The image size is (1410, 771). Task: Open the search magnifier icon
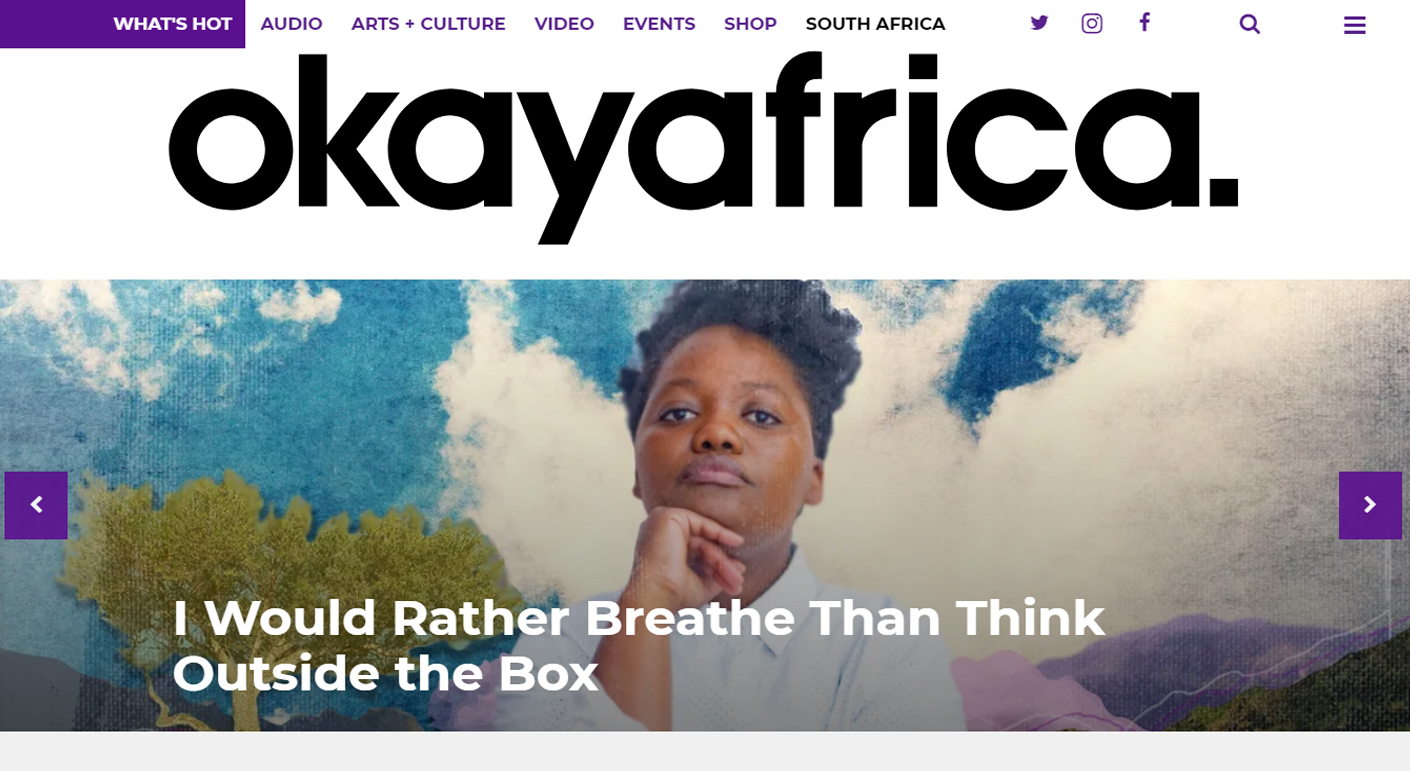click(1249, 24)
